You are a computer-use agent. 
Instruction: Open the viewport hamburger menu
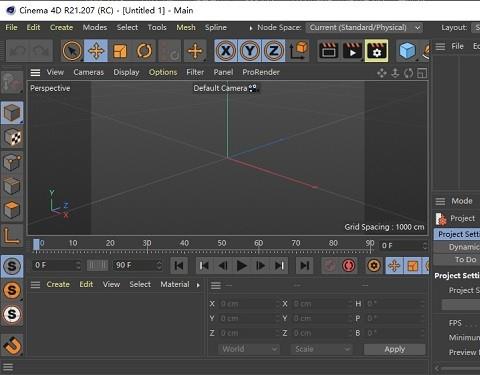click(35, 72)
